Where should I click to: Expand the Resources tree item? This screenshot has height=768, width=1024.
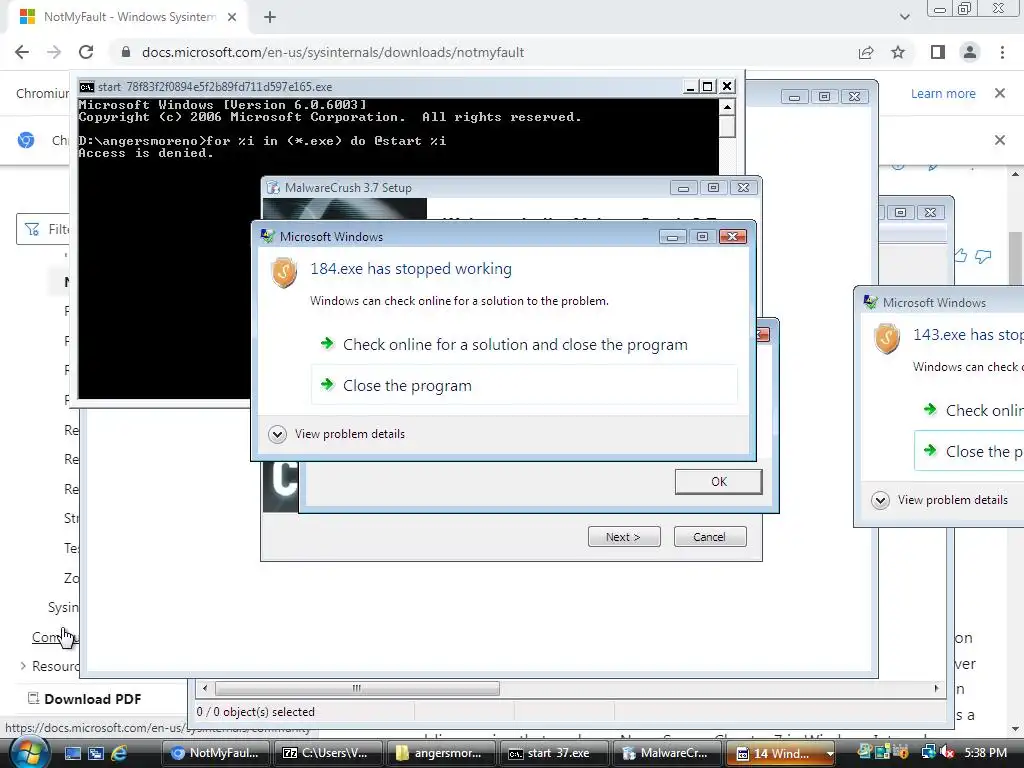(x=24, y=666)
